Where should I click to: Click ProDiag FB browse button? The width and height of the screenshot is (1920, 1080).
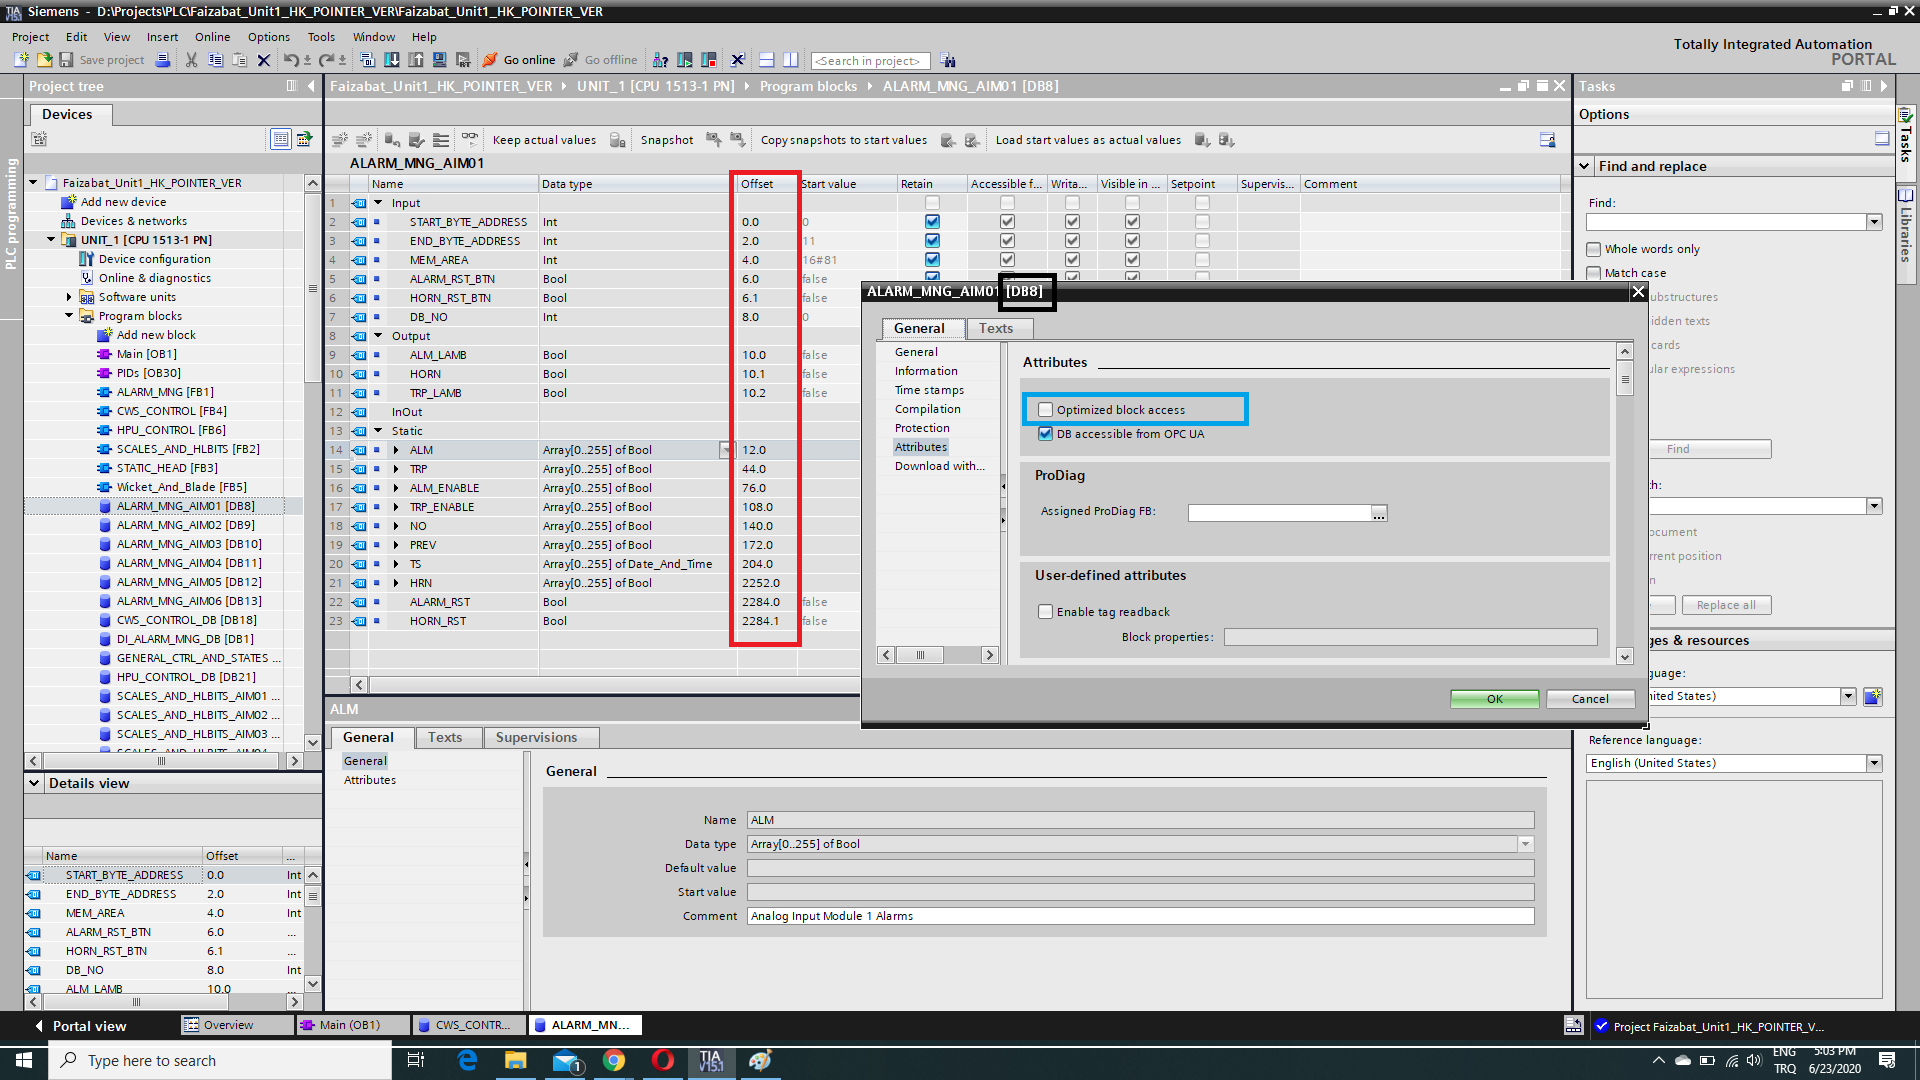coord(1379,513)
